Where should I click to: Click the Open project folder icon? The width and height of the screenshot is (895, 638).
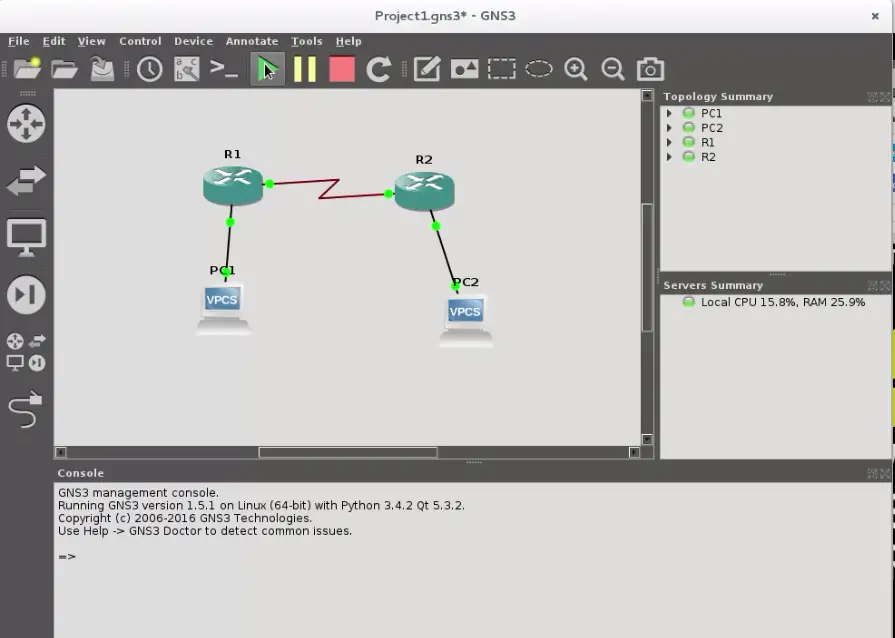64,69
